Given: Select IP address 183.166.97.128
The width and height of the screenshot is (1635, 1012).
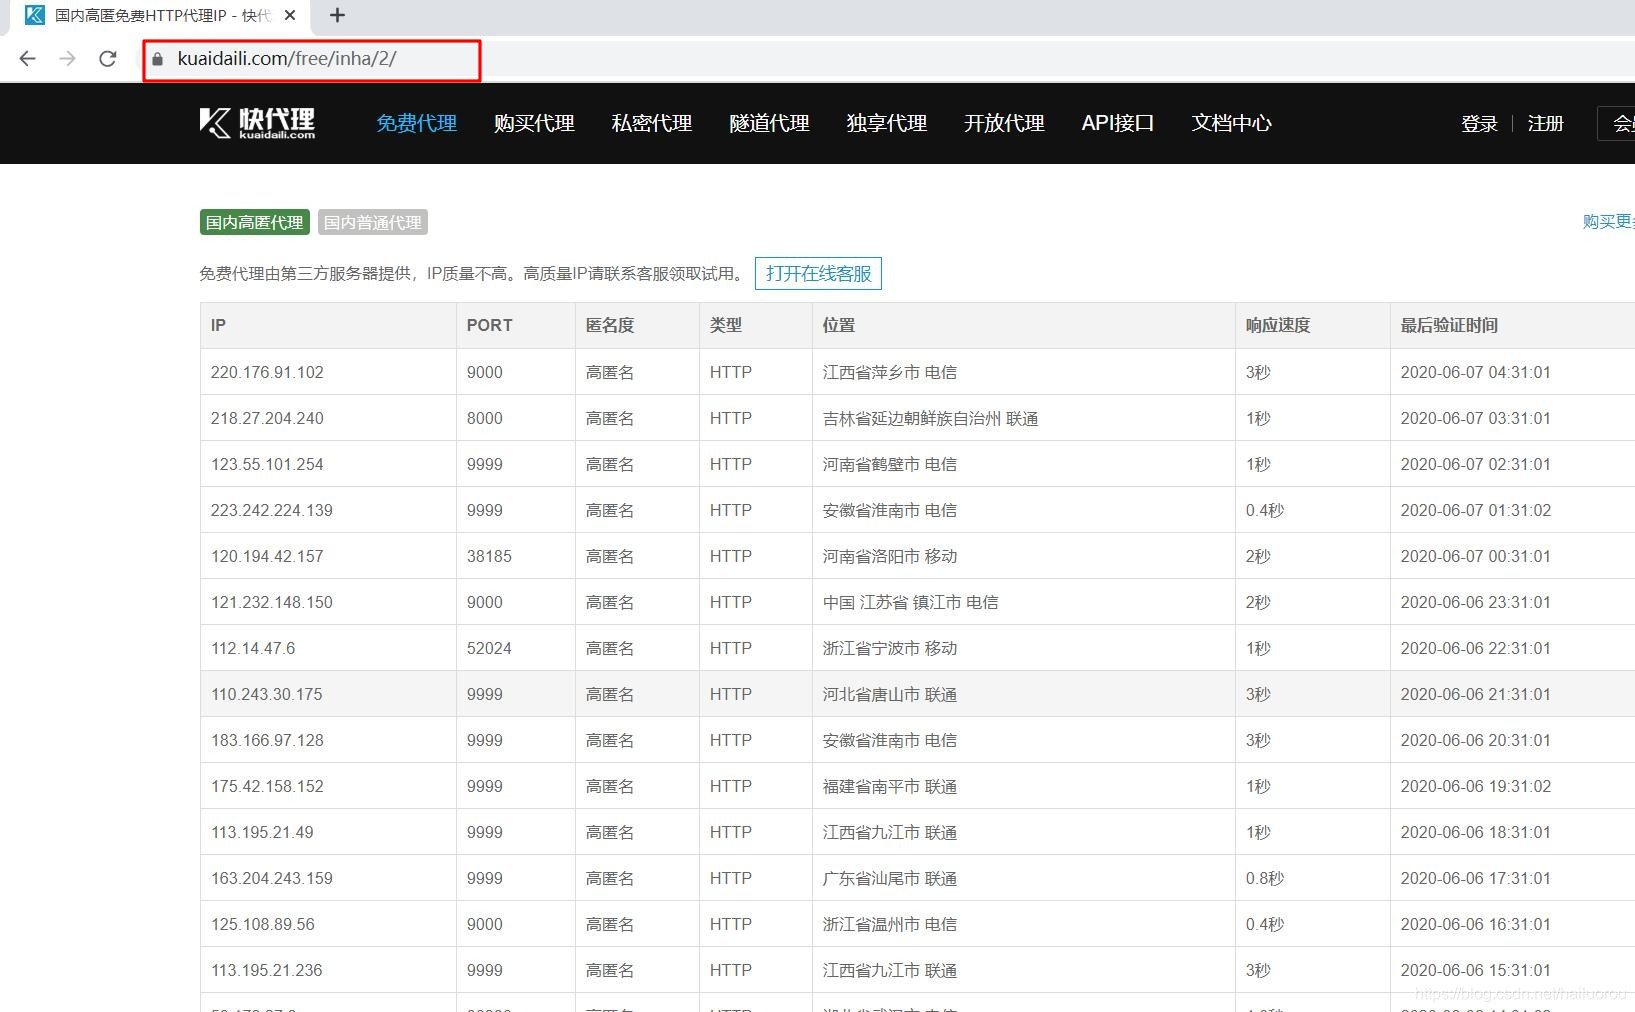Looking at the screenshot, I should pos(267,740).
